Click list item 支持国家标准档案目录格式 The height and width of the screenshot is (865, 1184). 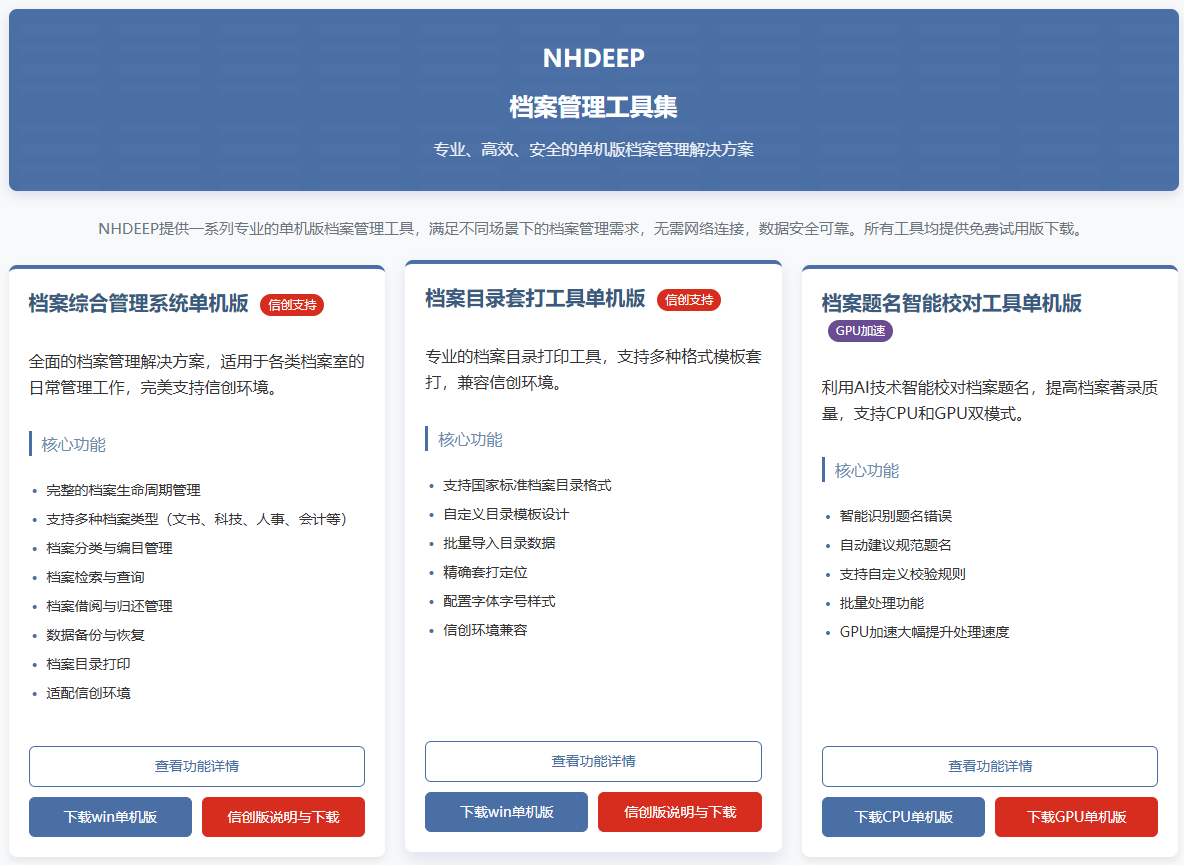point(527,485)
